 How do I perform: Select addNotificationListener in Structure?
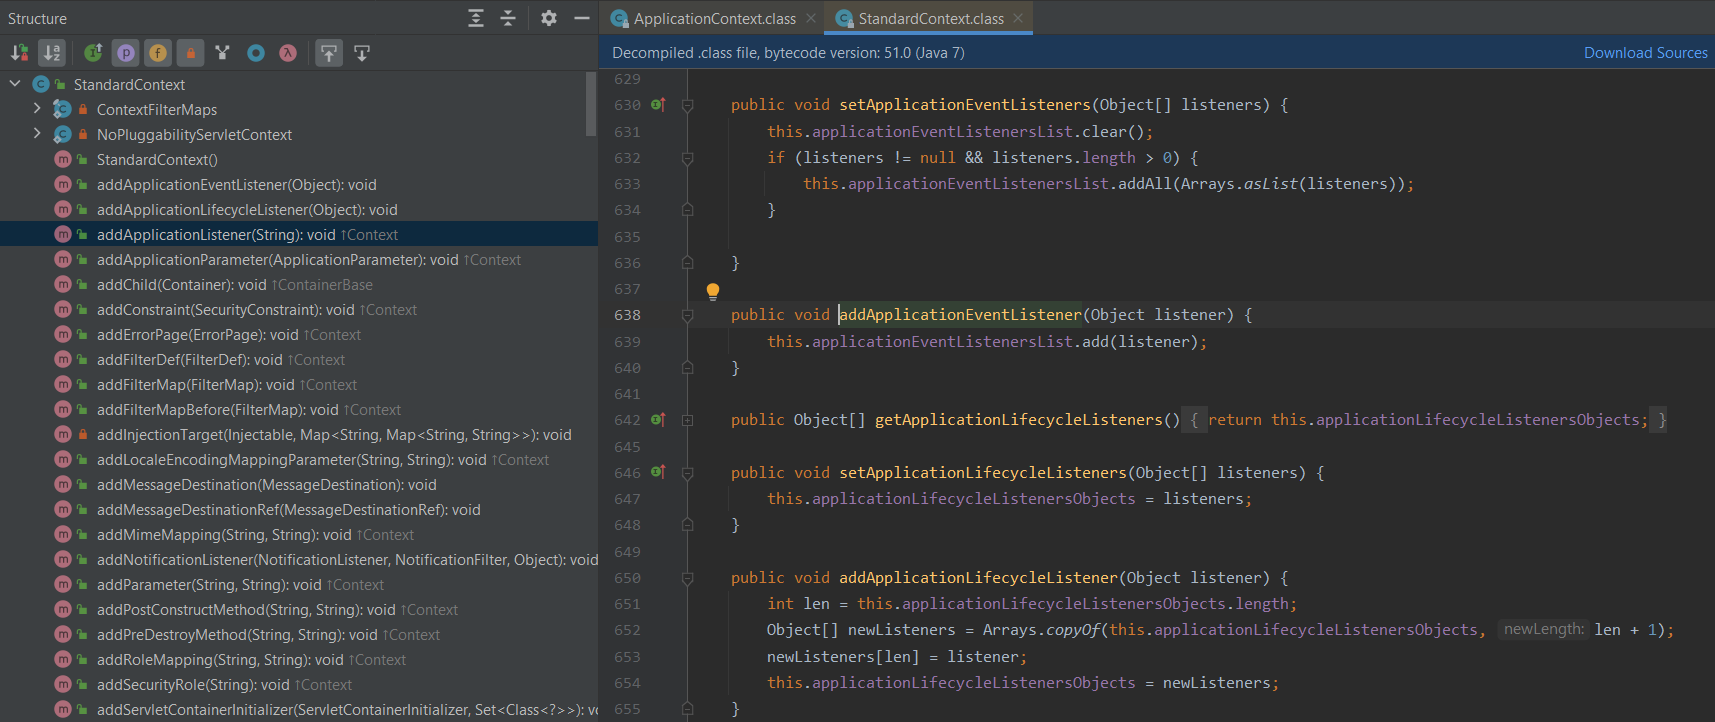299,559
